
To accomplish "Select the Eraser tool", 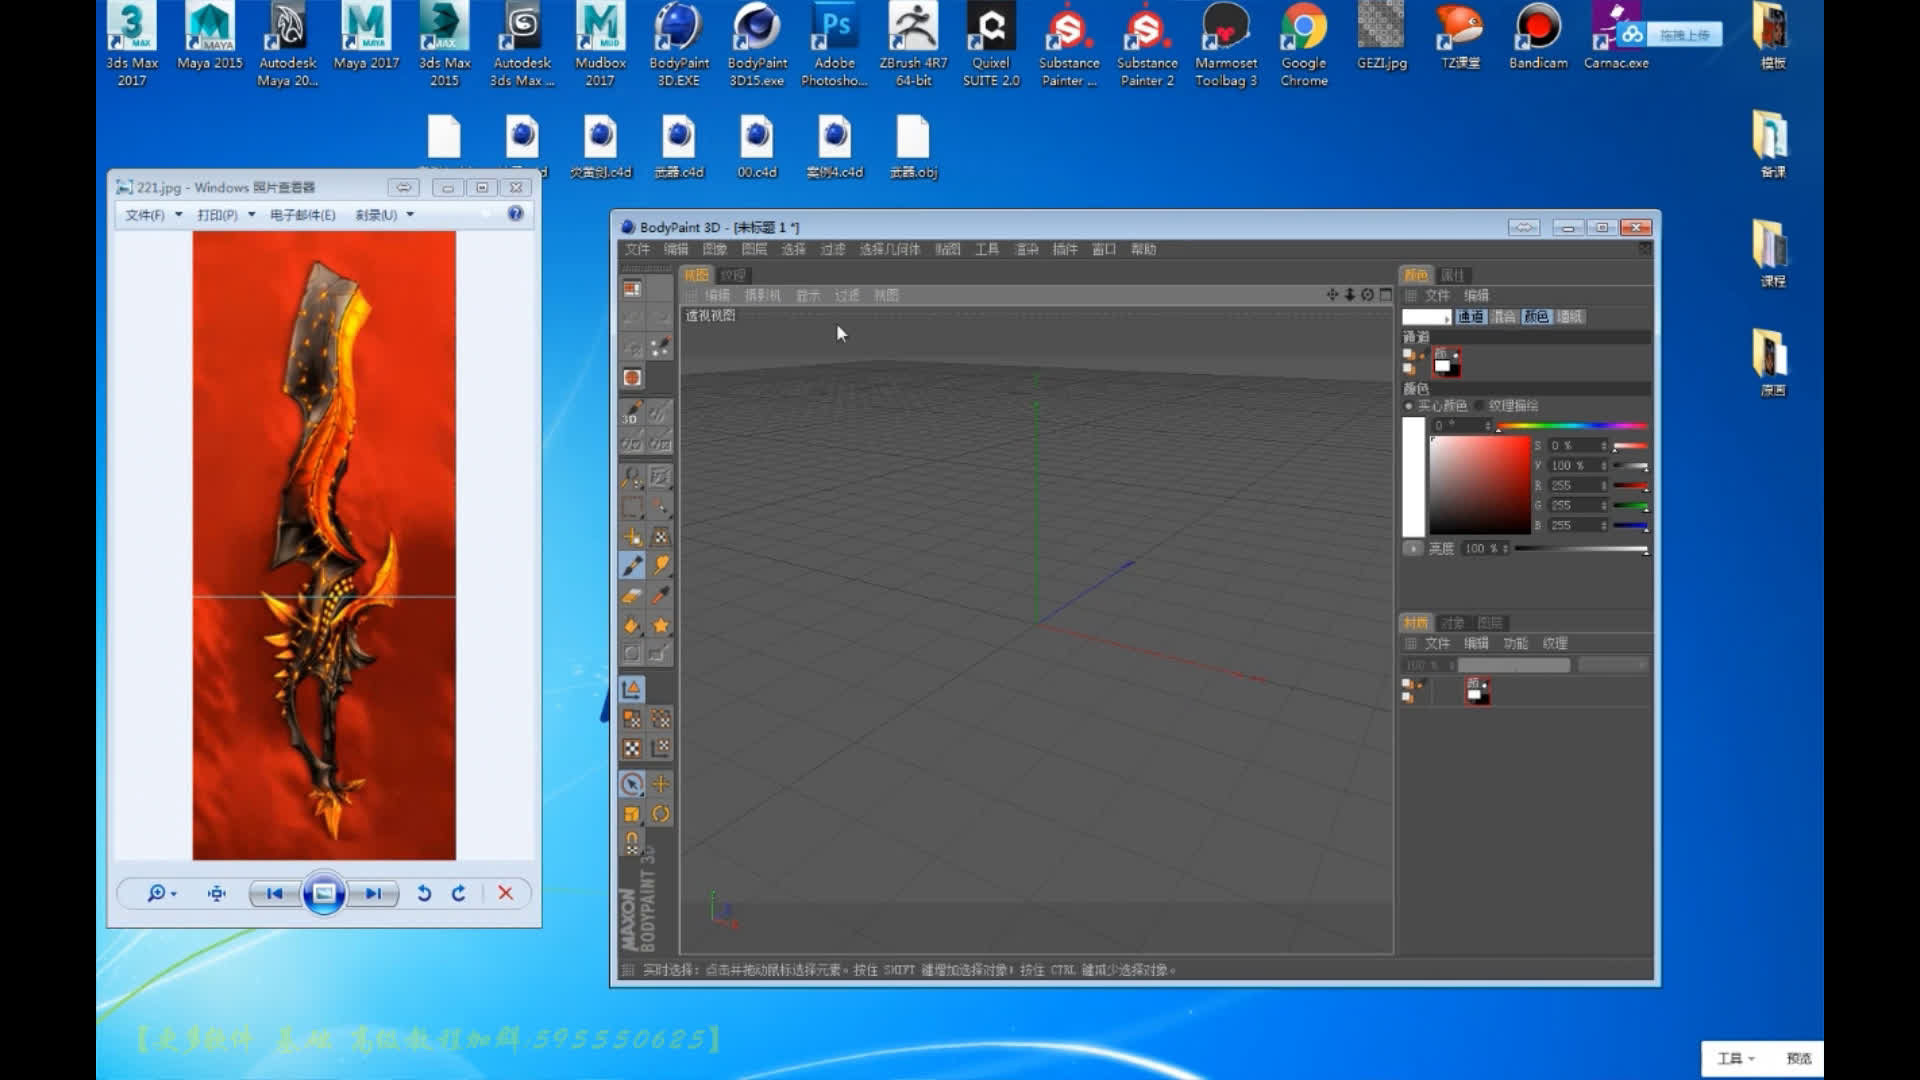I will click(x=632, y=596).
